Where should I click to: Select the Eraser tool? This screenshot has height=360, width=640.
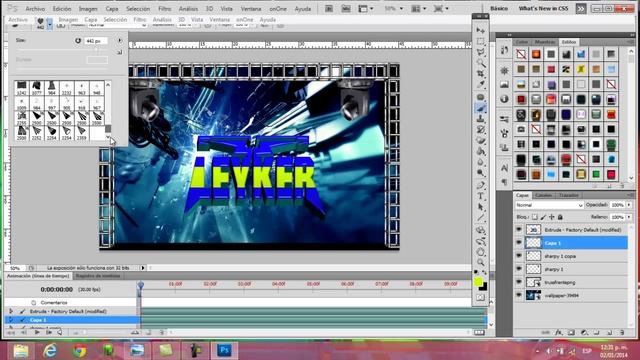(481, 140)
